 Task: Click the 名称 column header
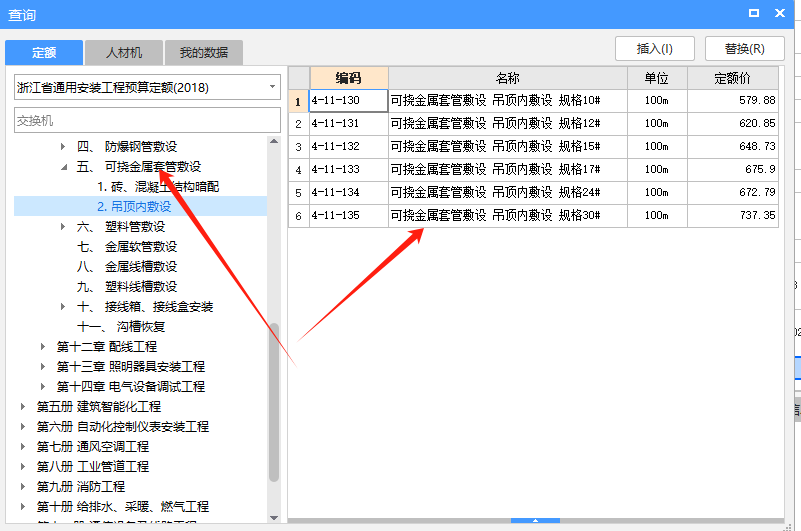(x=508, y=78)
